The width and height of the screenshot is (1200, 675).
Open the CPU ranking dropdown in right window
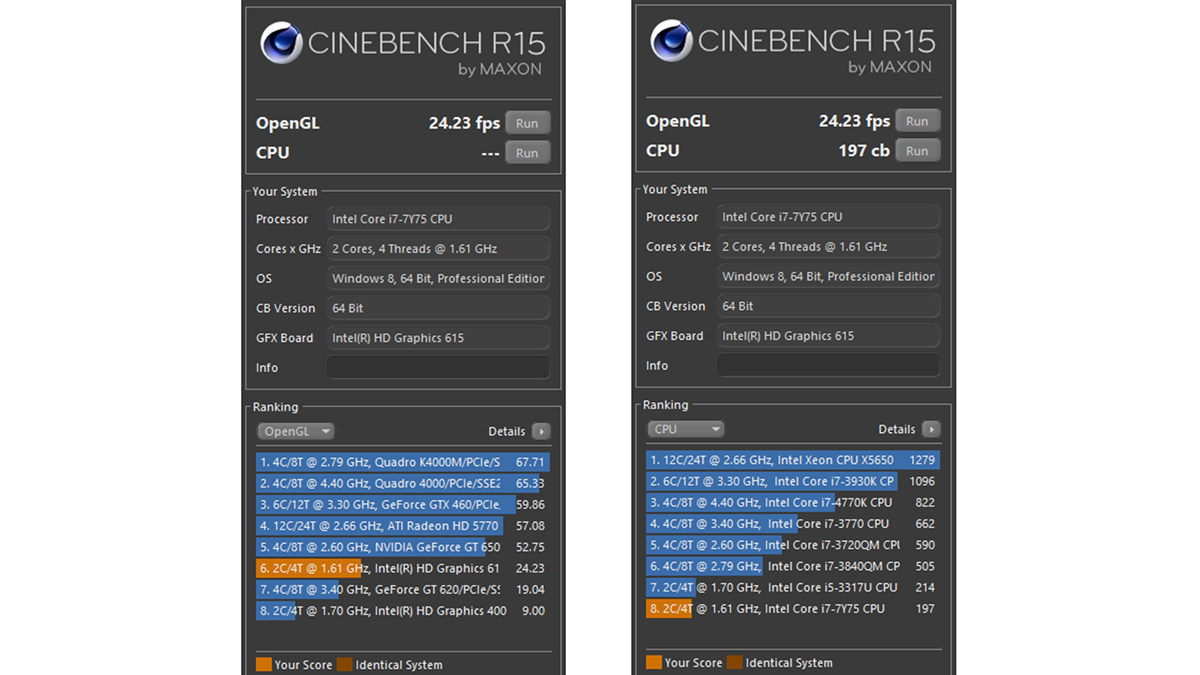[686, 429]
